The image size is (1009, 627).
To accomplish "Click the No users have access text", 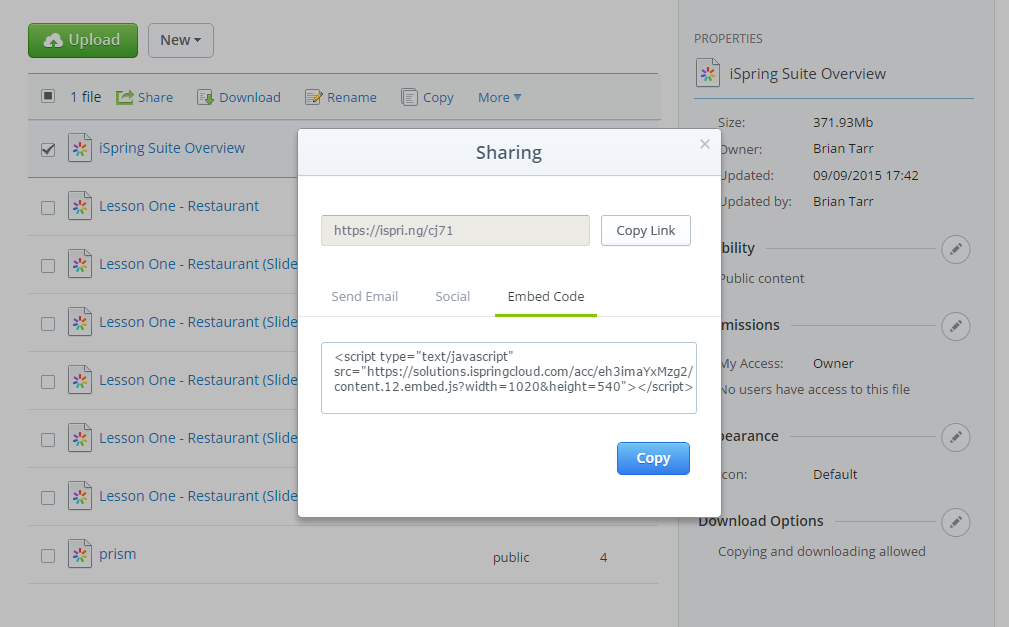I will [x=815, y=389].
